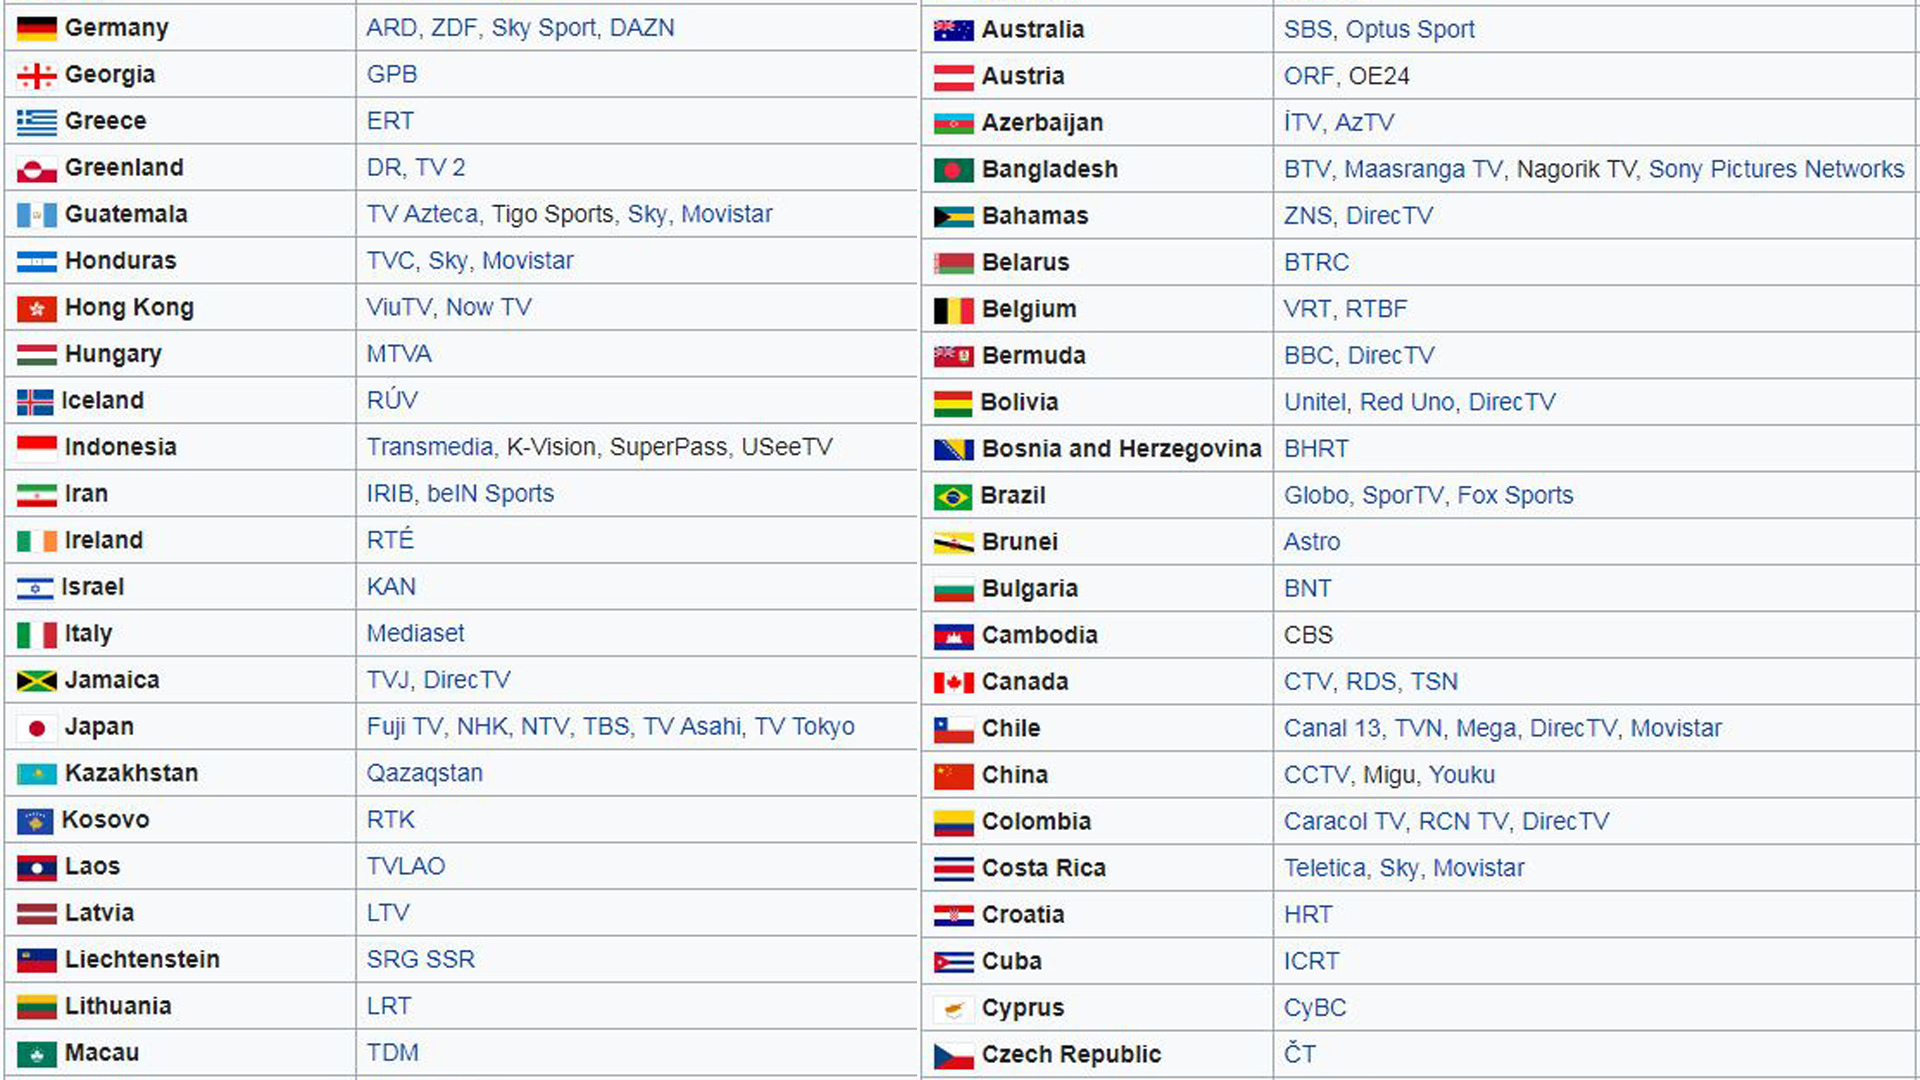This screenshot has width=1920, height=1080.
Task: Click the Bahamas flag icon
Action: pos(953,217)
